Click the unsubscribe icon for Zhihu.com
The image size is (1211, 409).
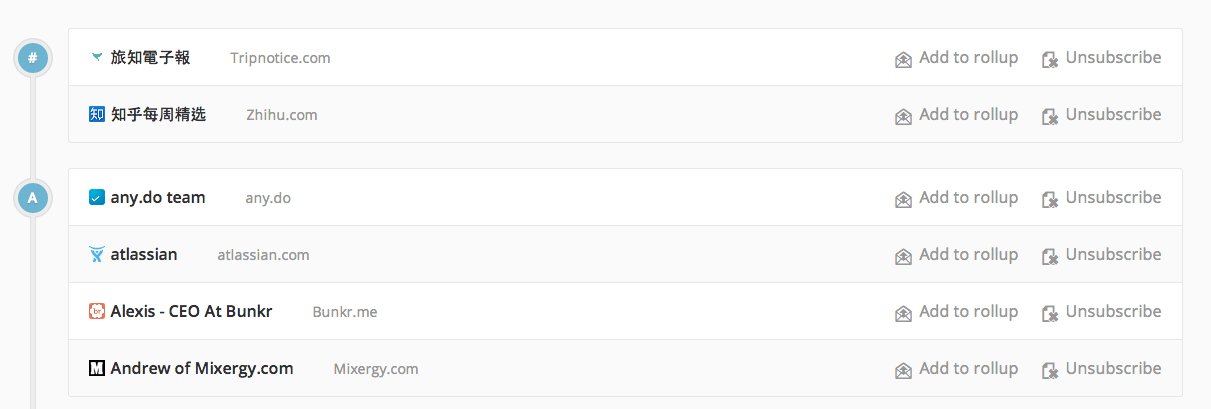click(x=1050, y=116)
